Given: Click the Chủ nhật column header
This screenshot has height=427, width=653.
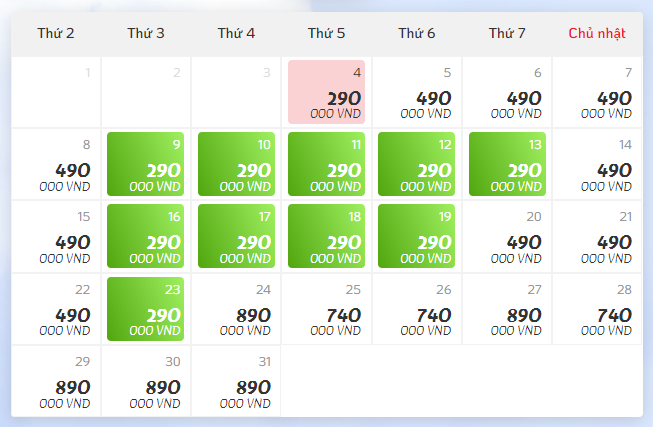Looking at the screenshot, I should coord(597,34).
